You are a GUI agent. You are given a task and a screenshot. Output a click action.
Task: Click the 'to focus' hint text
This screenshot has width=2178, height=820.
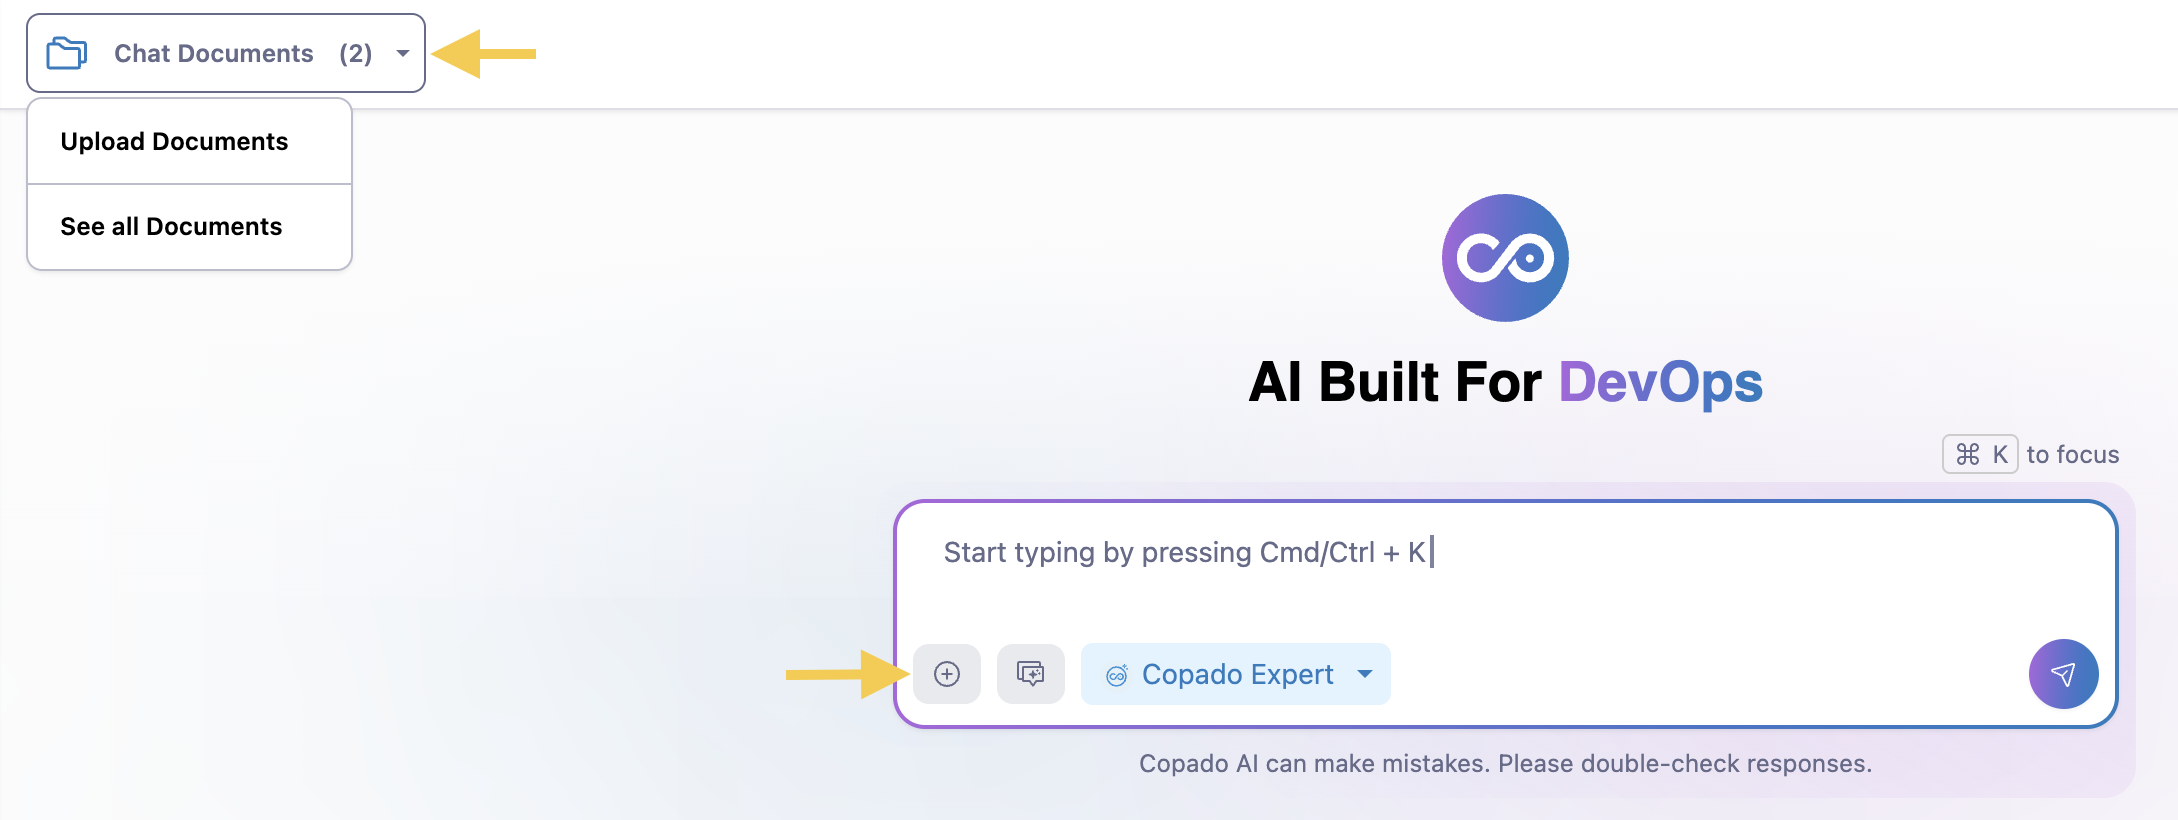pyautogui.click(x=2072, y=455)
